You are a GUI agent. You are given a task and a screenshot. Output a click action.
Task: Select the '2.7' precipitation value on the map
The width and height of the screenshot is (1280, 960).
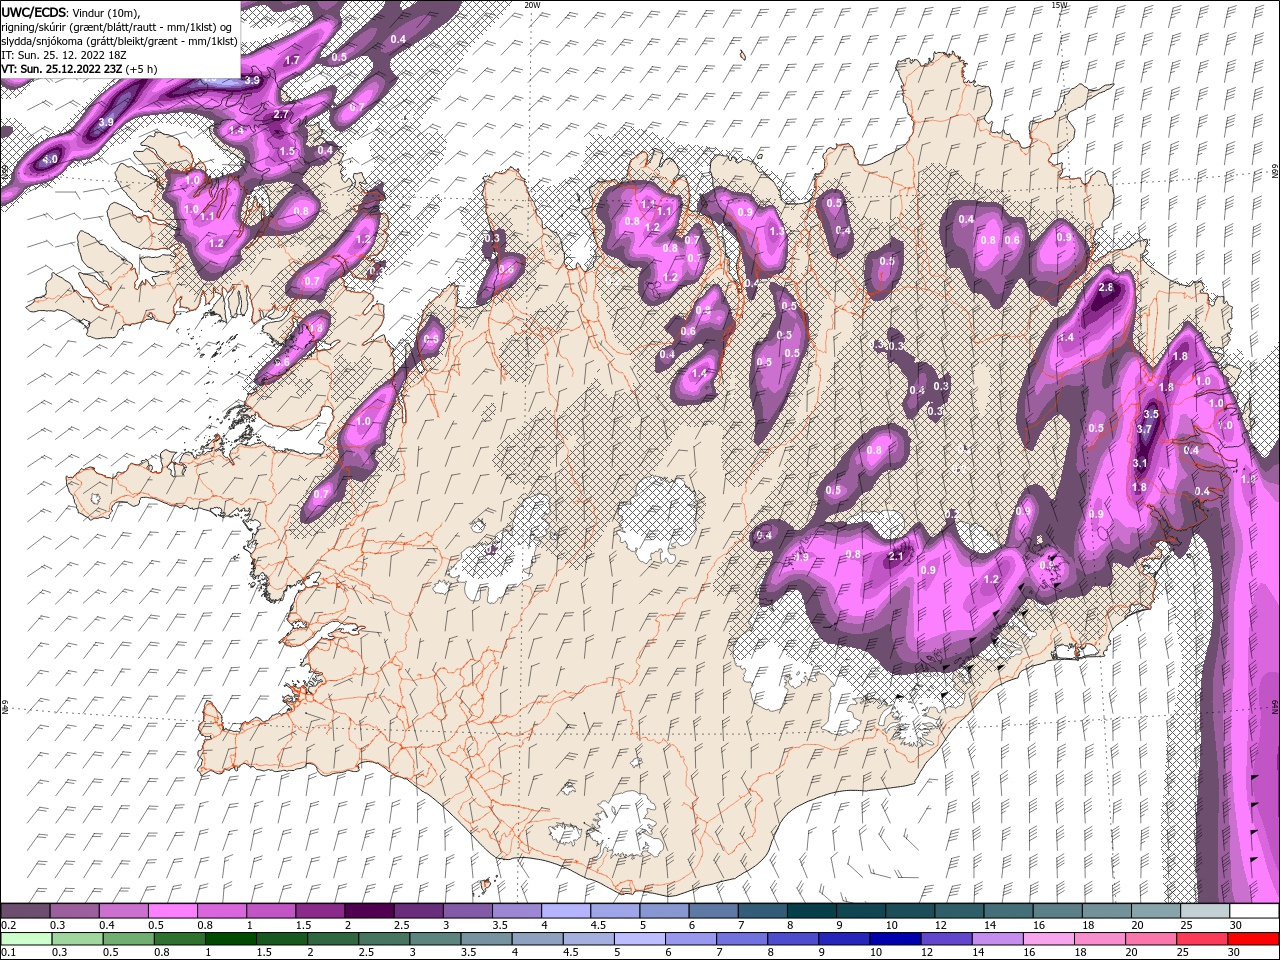(x=281, y=115)
